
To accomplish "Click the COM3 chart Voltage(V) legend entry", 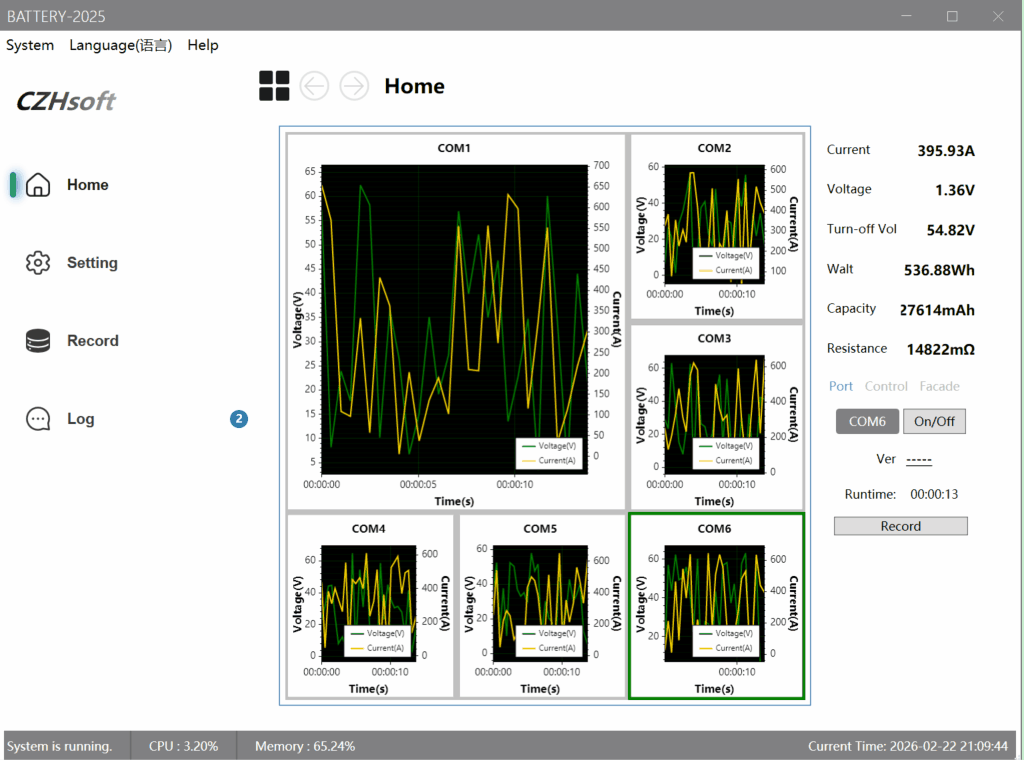I will [725, 446].
